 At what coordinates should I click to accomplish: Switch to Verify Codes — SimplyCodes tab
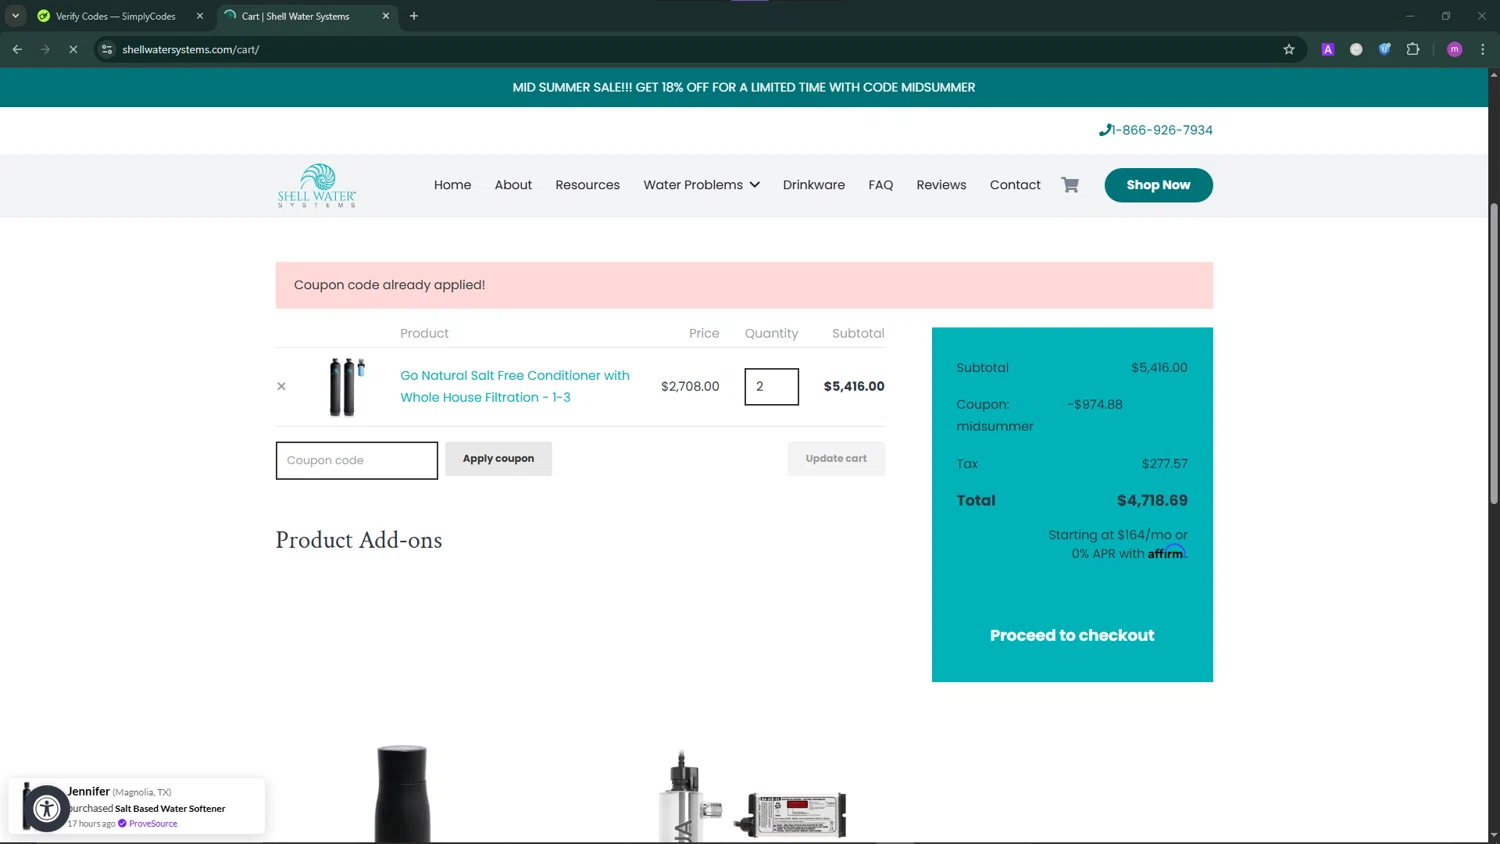[115, 16]
